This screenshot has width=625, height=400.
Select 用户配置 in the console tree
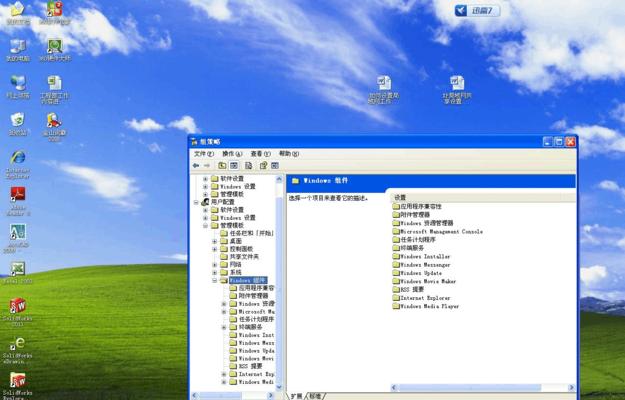click(222, 202)
